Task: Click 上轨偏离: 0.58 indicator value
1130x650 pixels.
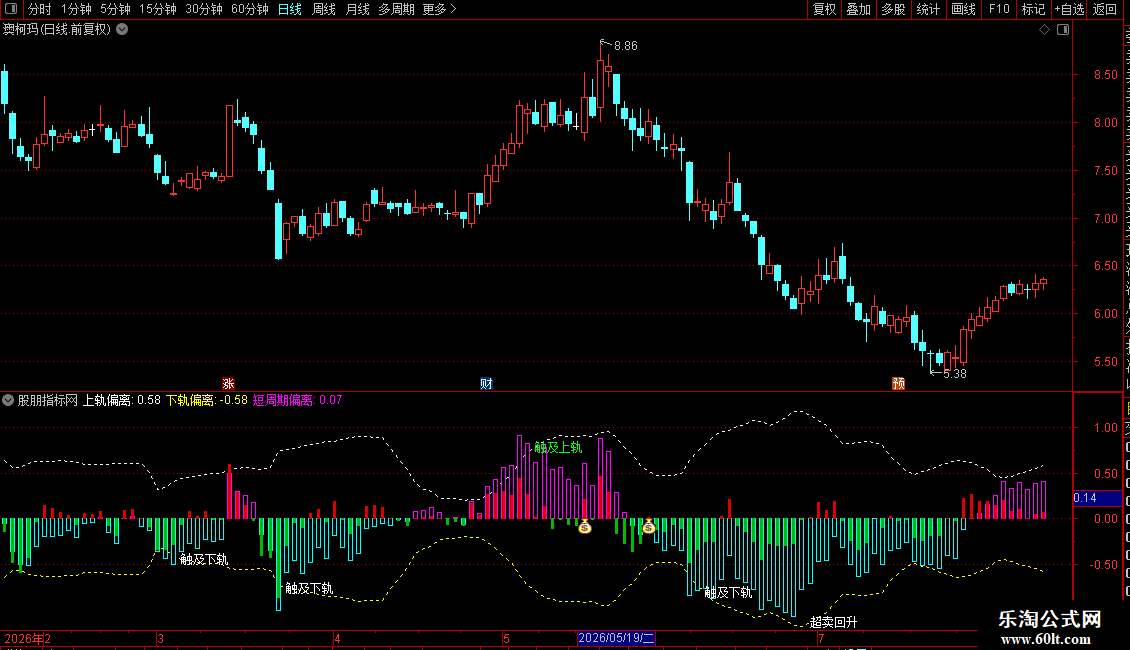Action: [122, 400]
